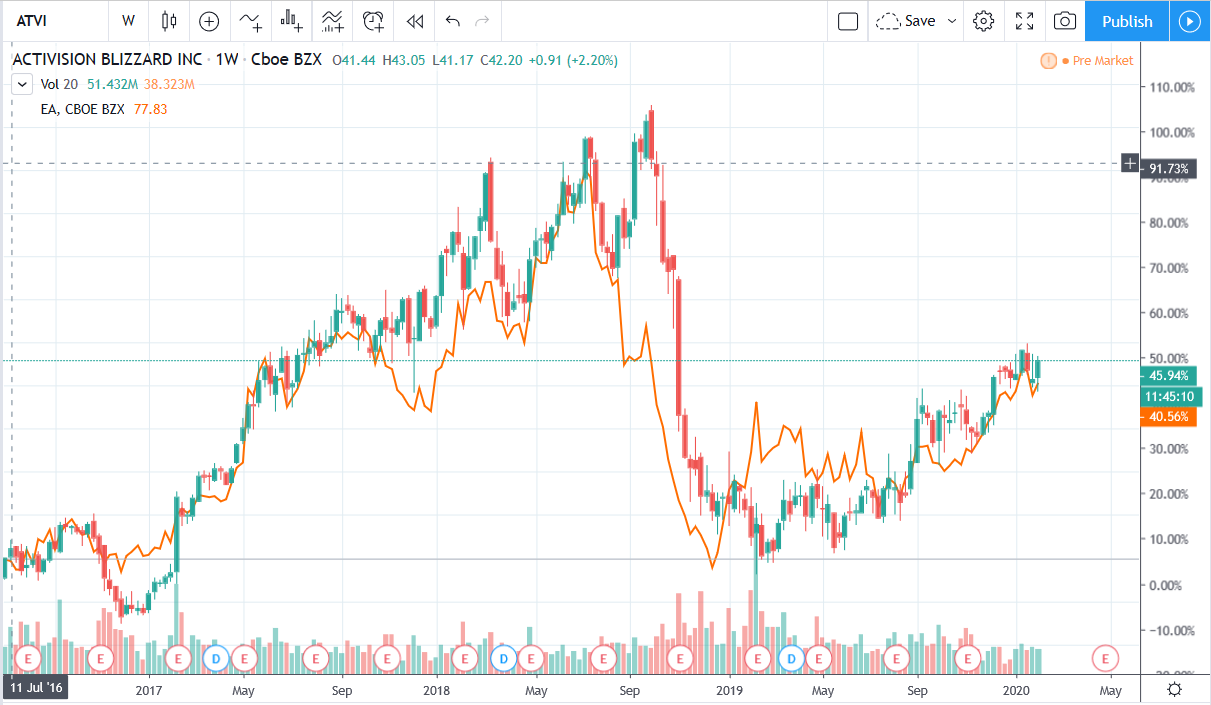1211x705 pixels.
Task: Click the Compare or add symbol button
Action: click(209, 21)
